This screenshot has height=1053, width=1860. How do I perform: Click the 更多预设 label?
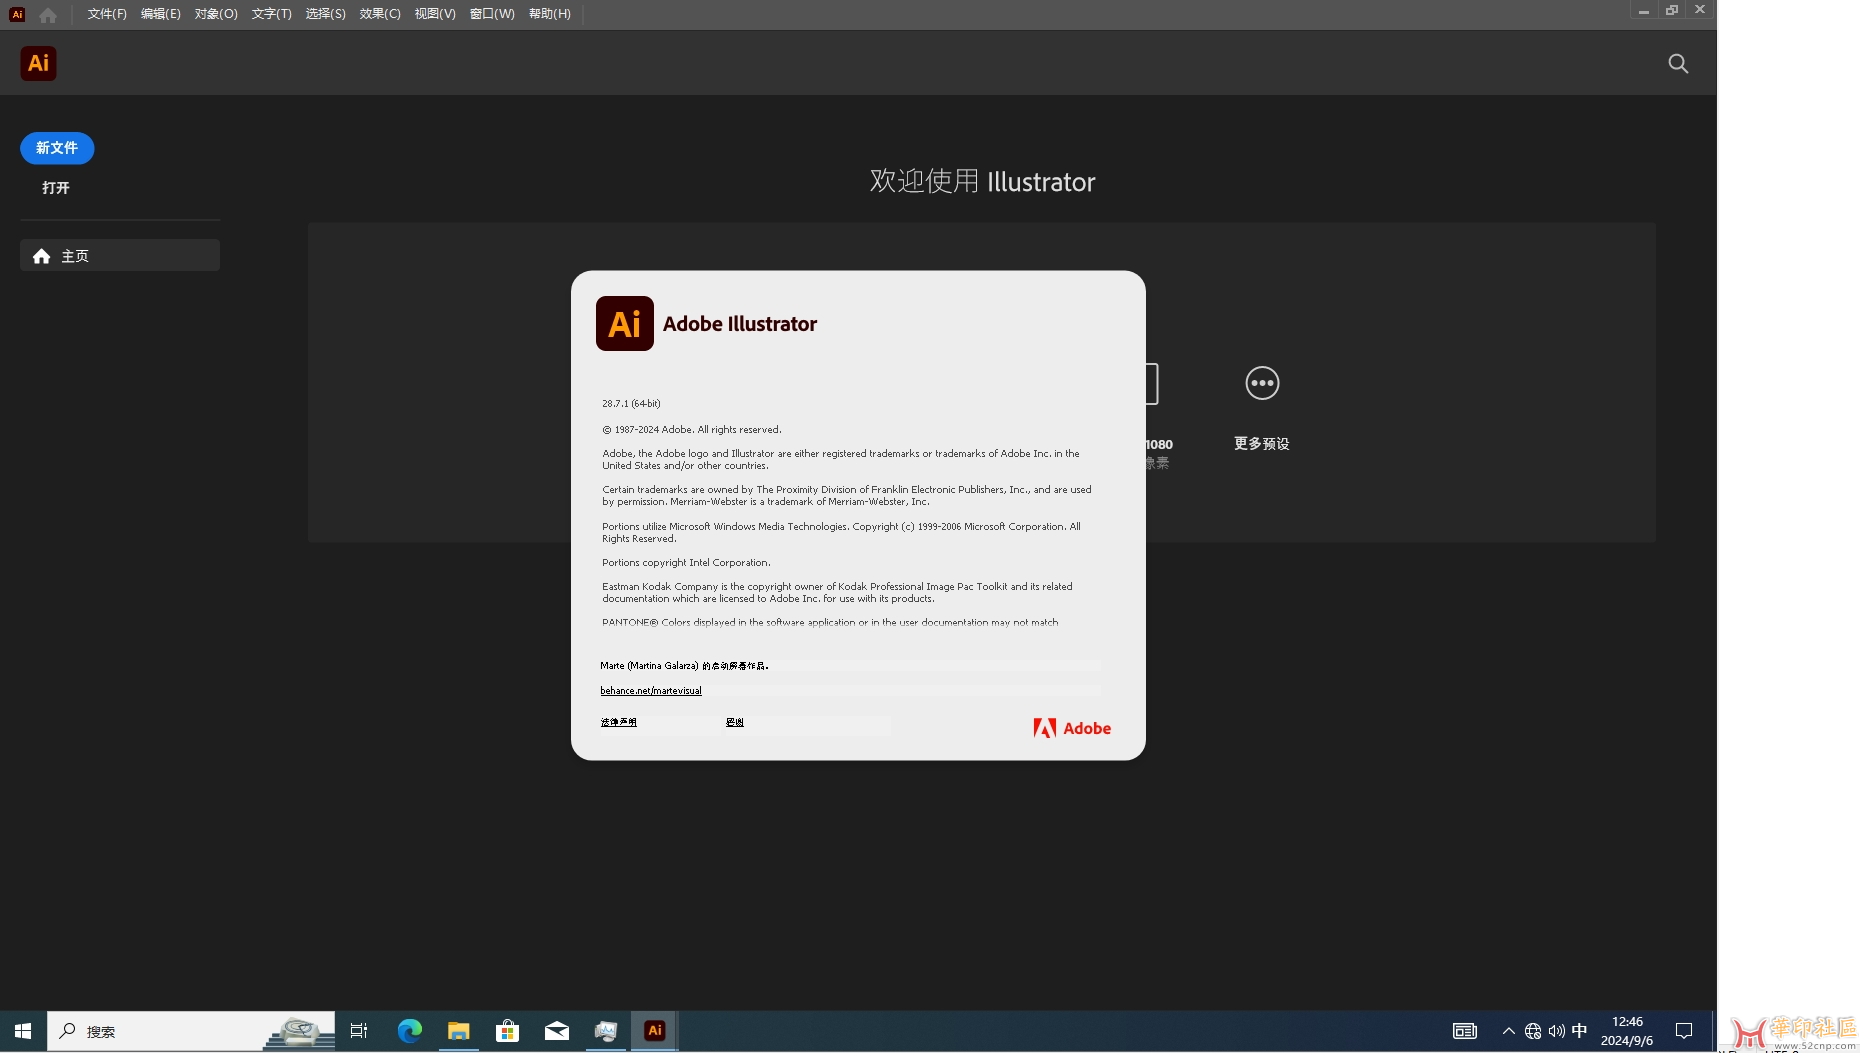click(1262, 444)
